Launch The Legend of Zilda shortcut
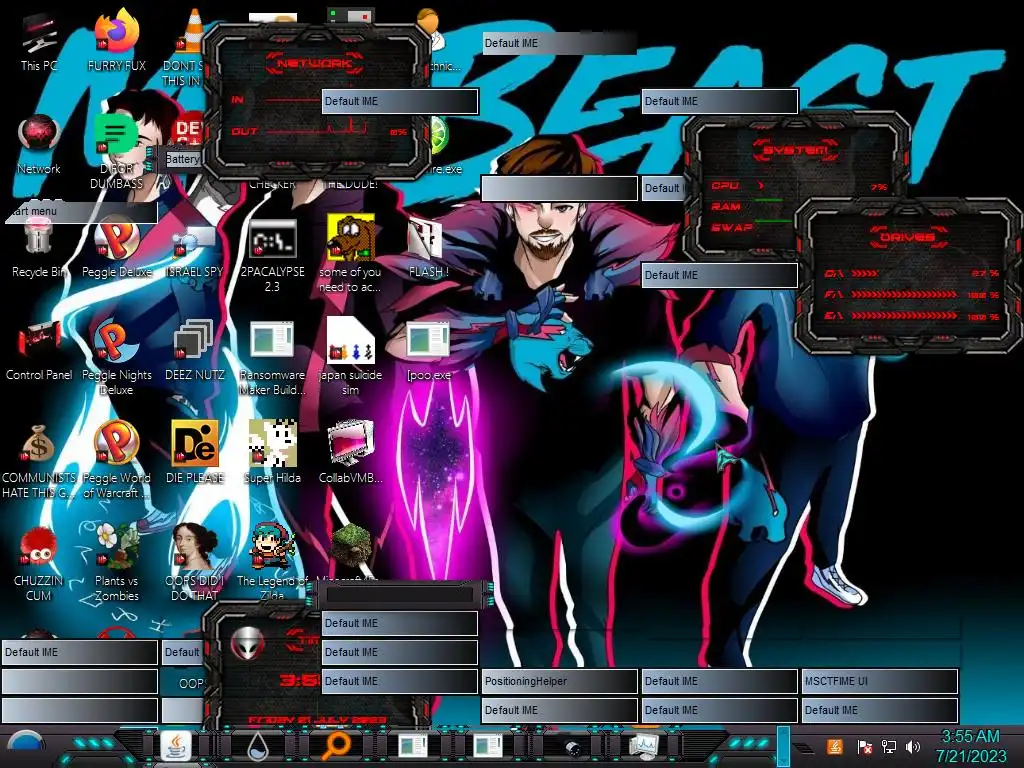This screenshot has width=1024, height=768. click(272, 562)
